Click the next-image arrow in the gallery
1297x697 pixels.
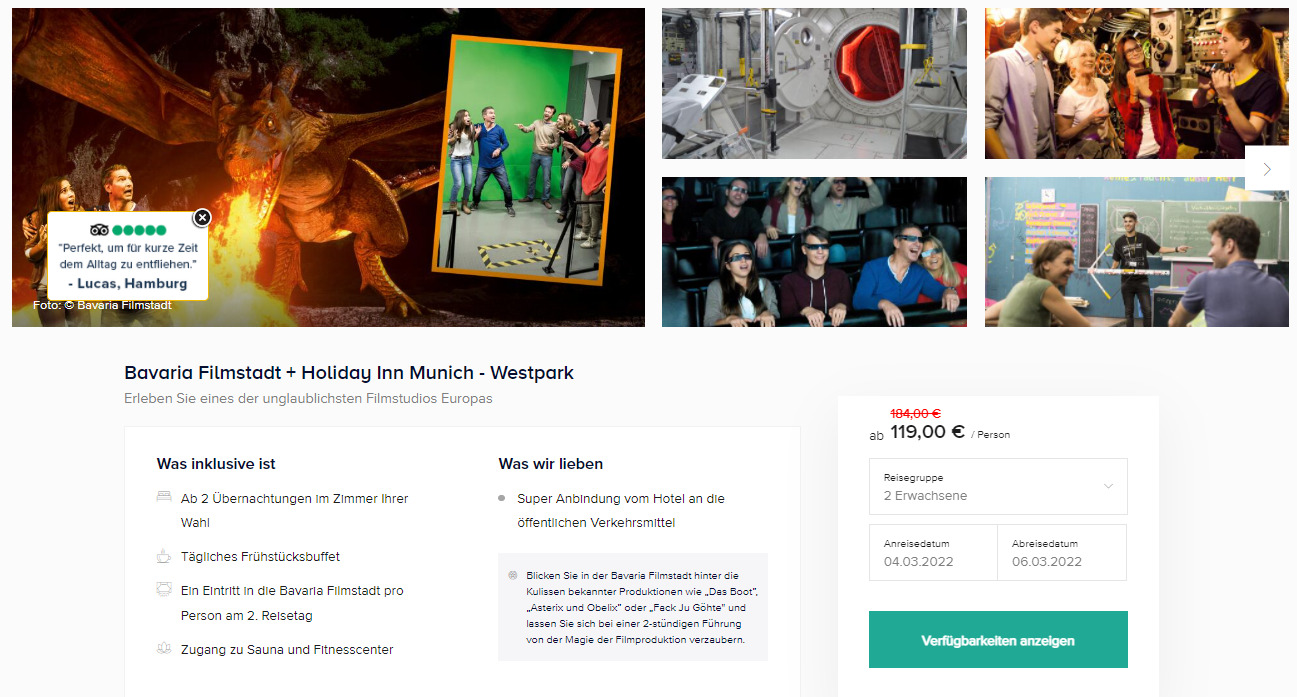tap(1267, 169)
